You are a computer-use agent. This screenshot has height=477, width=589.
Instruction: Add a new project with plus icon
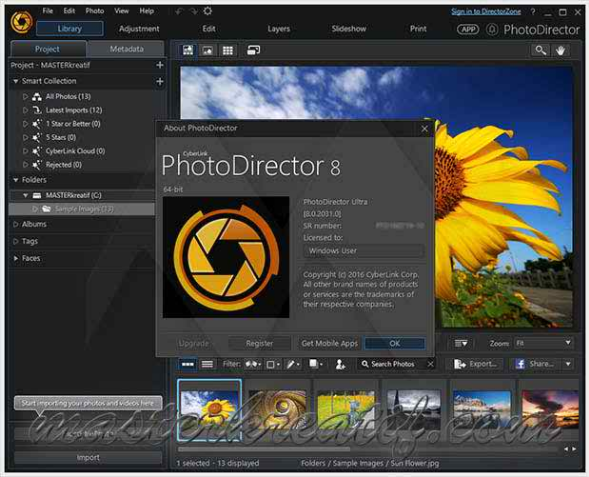pos(160,65)
